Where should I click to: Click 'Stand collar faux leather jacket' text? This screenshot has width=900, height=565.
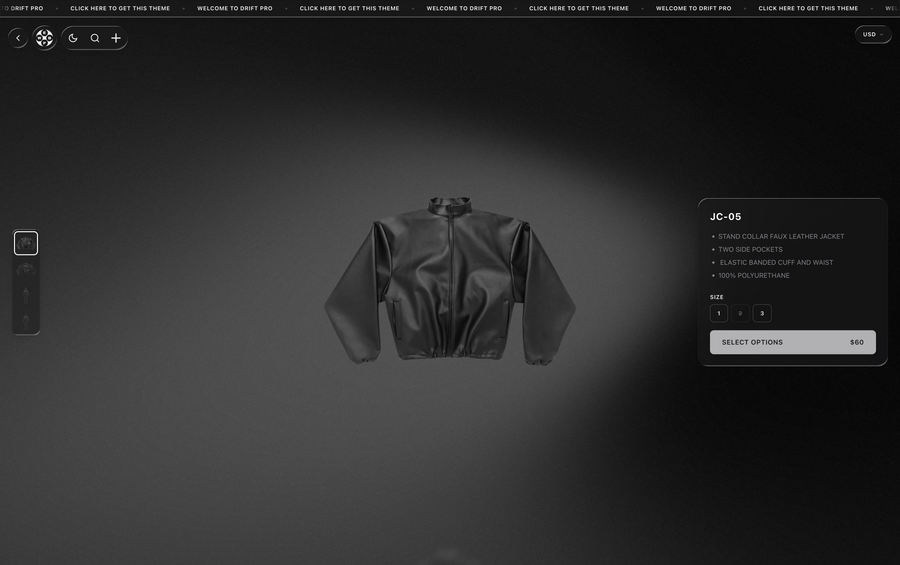point(781,237)
